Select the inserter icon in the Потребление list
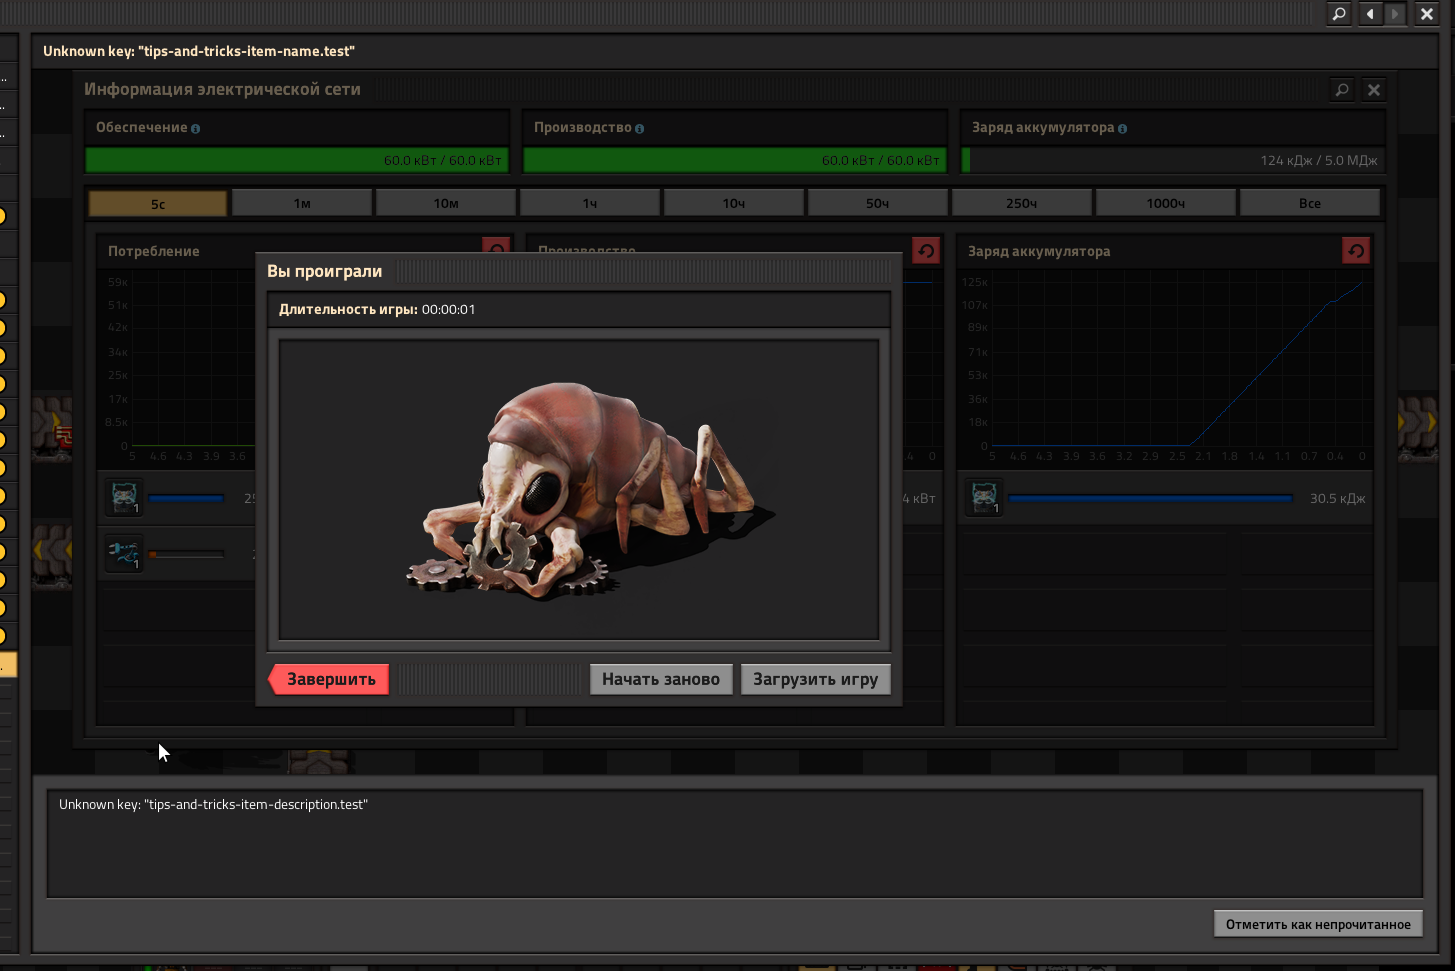Viewport: 1455px width, 971px height. pyautogui.click(x=124, y=553)
